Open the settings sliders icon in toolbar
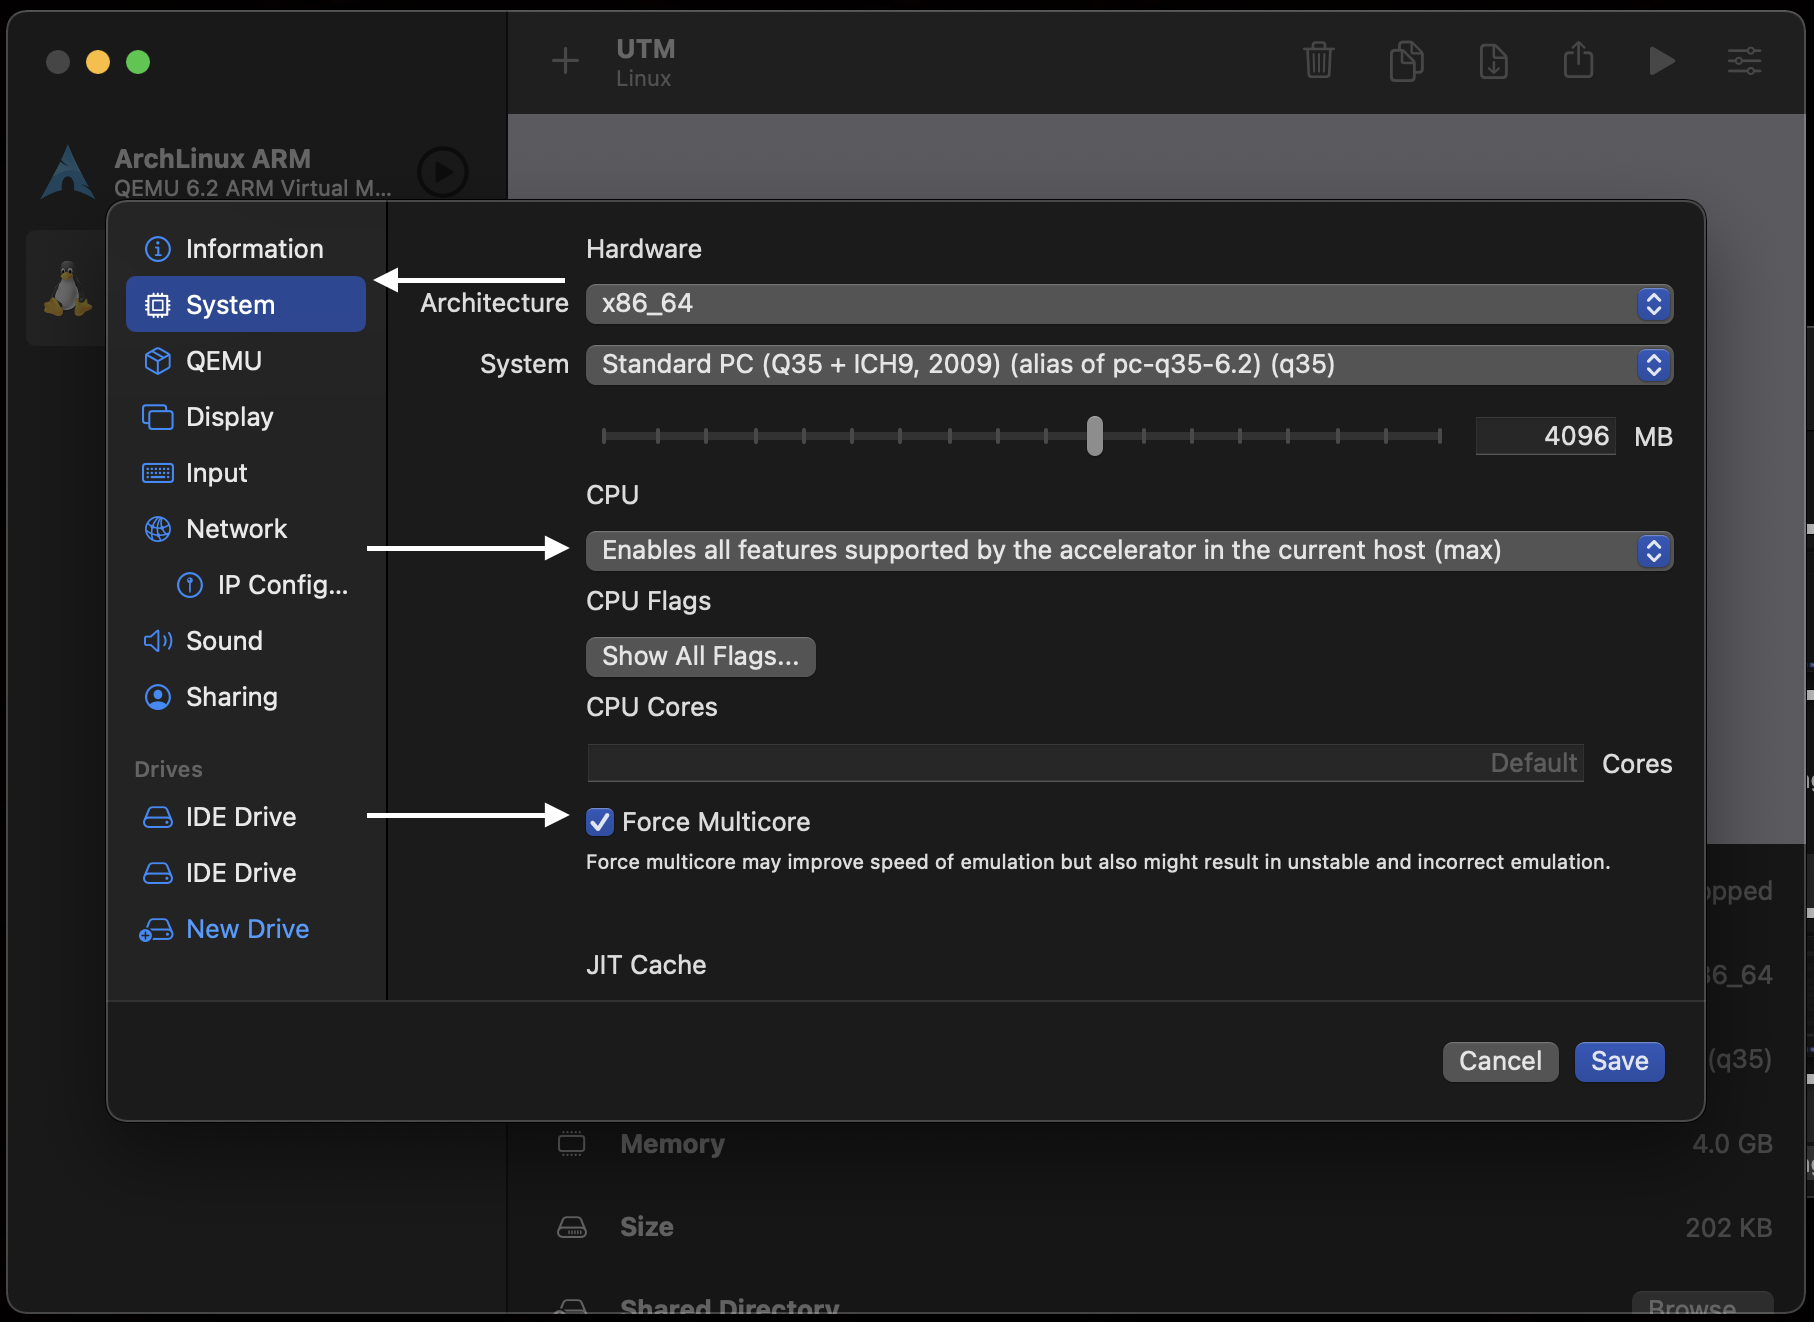1814x1322 pixels. point(1744,61)
